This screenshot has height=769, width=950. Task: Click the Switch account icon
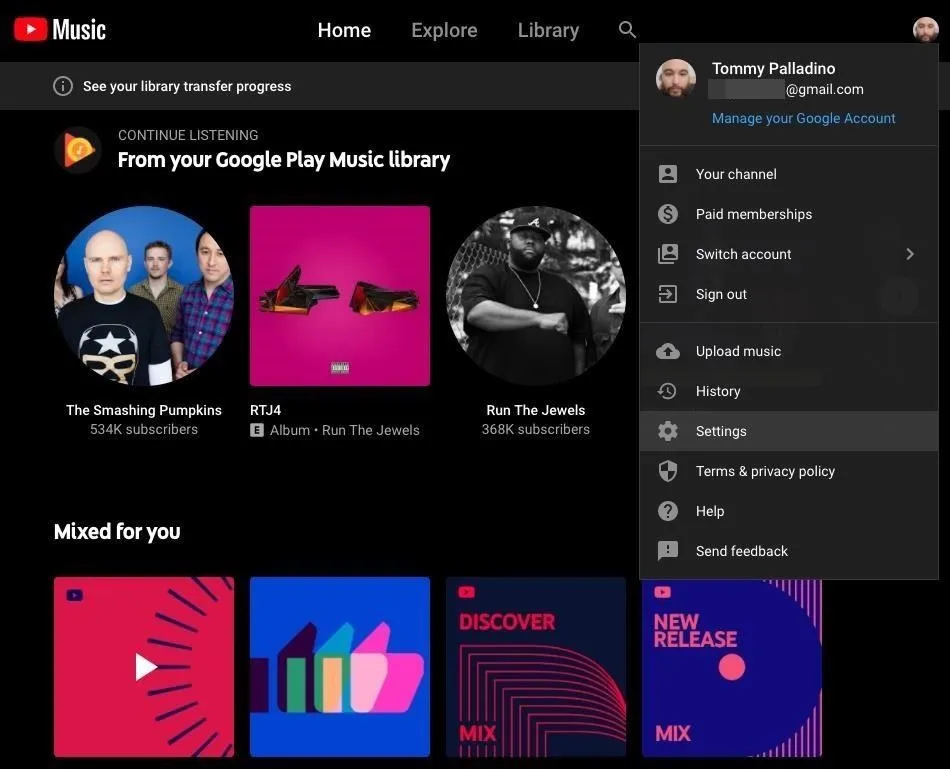(668, 254)
